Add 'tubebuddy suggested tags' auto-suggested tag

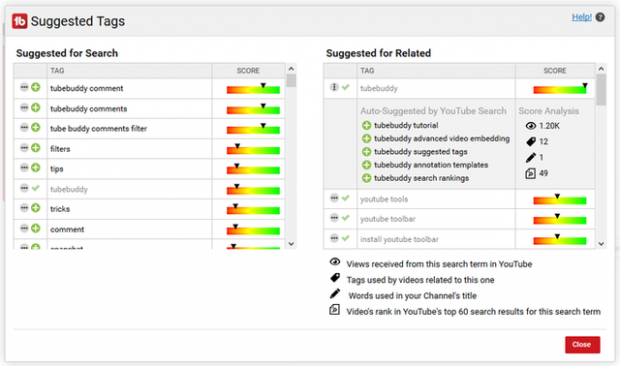[367, 152]
